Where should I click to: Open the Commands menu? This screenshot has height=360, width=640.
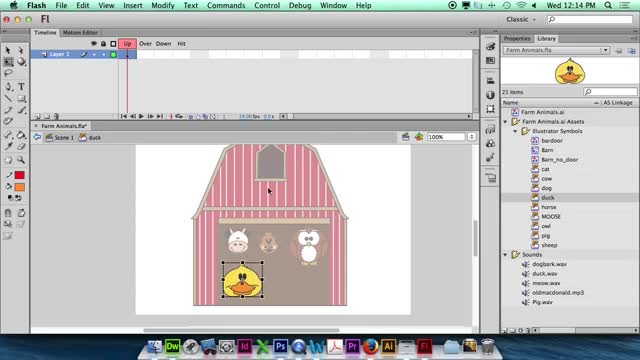point(226,5)
